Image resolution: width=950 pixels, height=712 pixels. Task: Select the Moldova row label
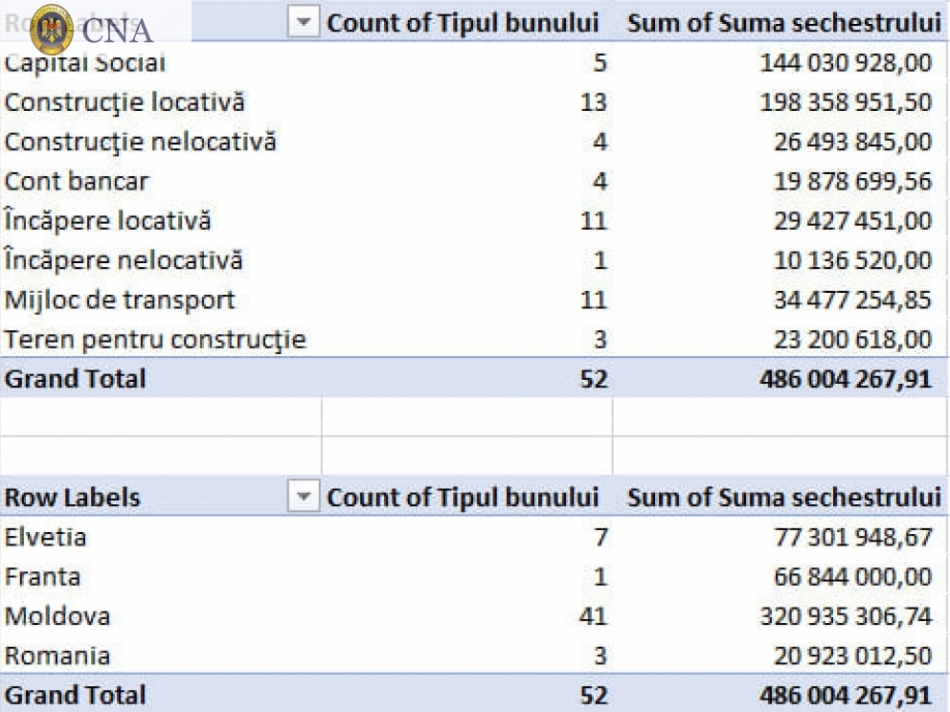[58, 616]
